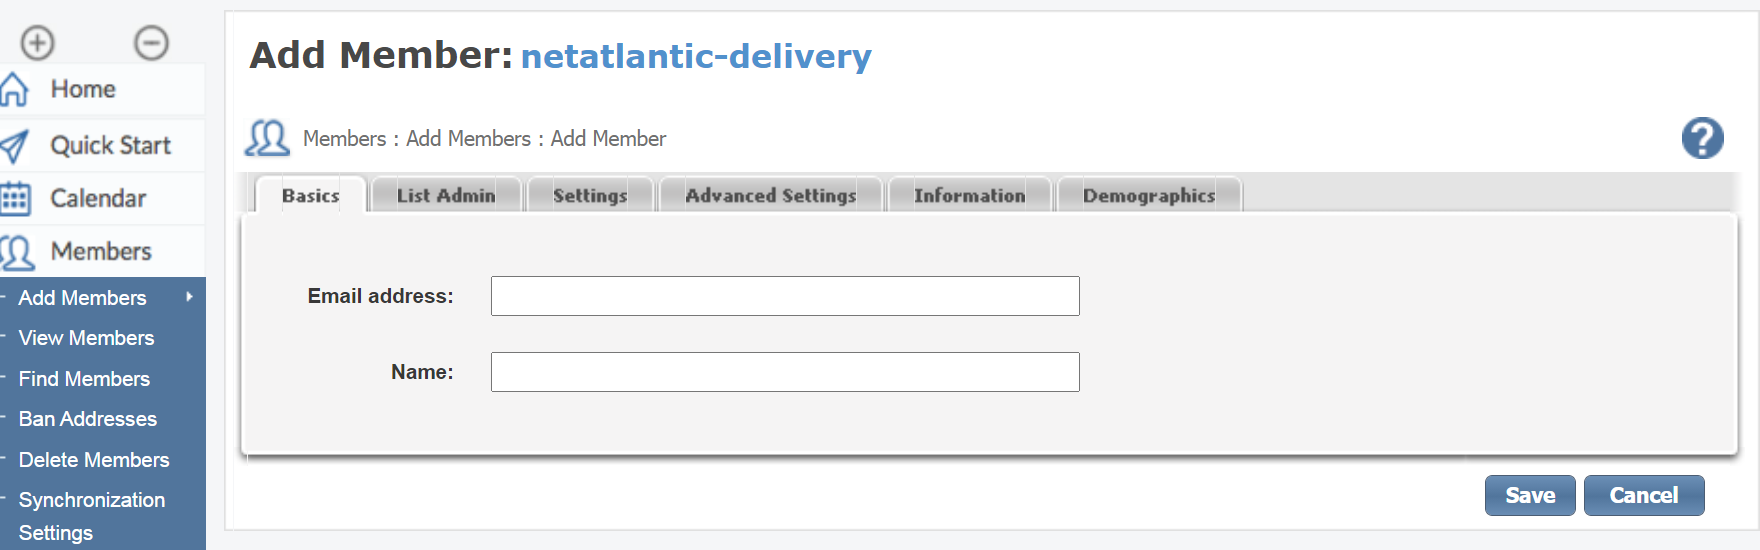Open the Settings tab
1760x550 pixels.
(x=590, y=195)
